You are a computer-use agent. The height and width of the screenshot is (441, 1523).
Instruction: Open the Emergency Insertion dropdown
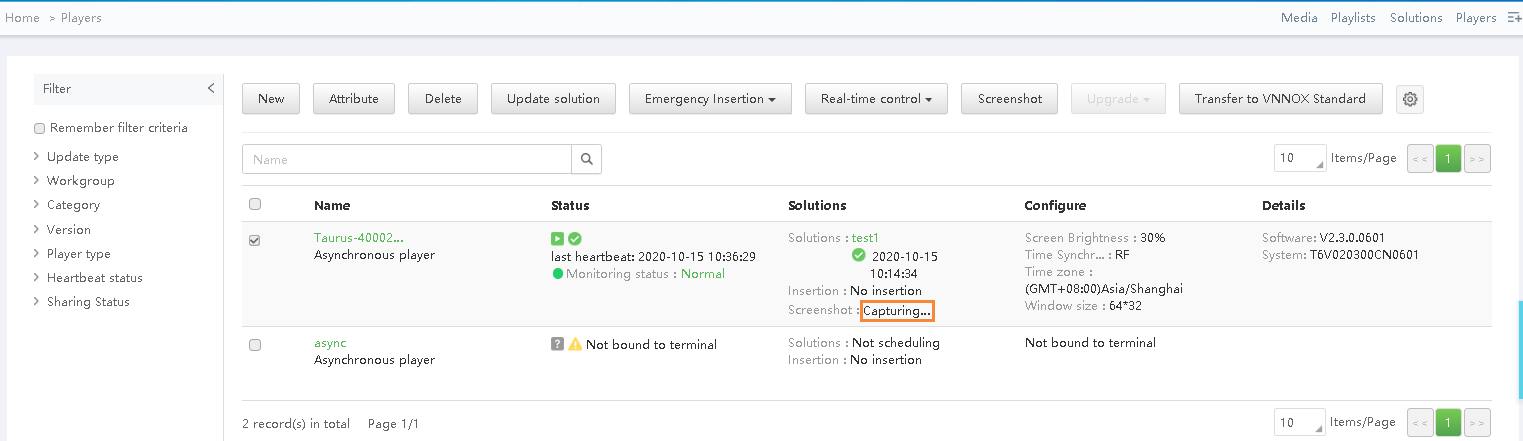click(710, 99)
